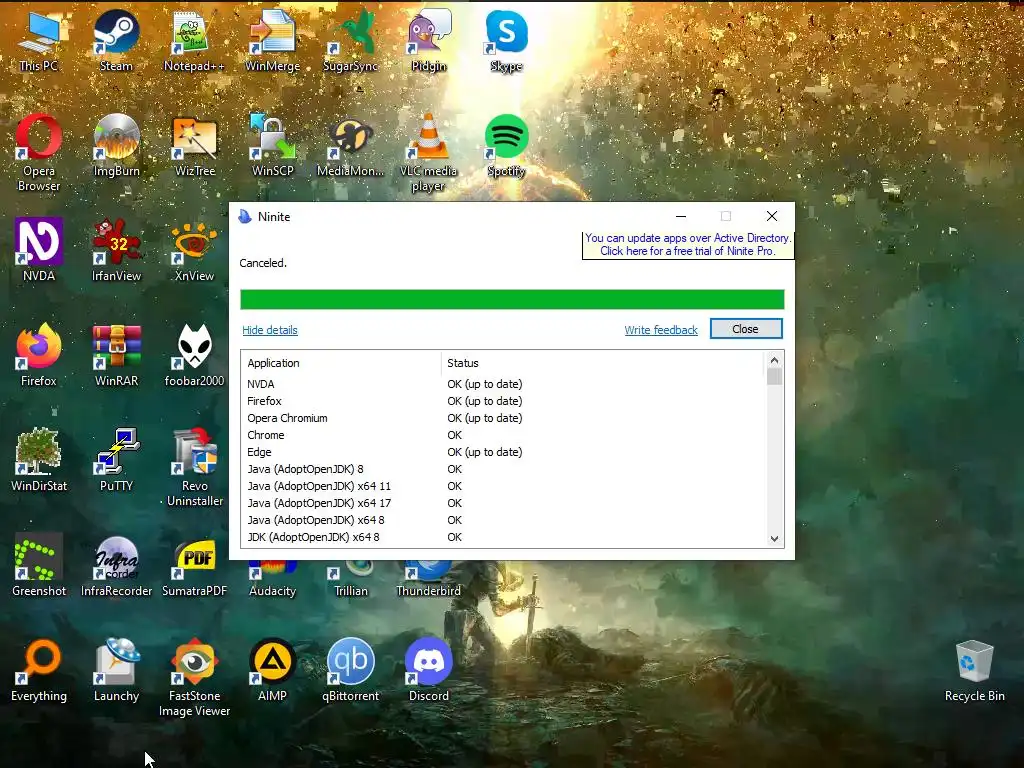
Task: Select the Recycle Bin icon
Action: (974, 670)
